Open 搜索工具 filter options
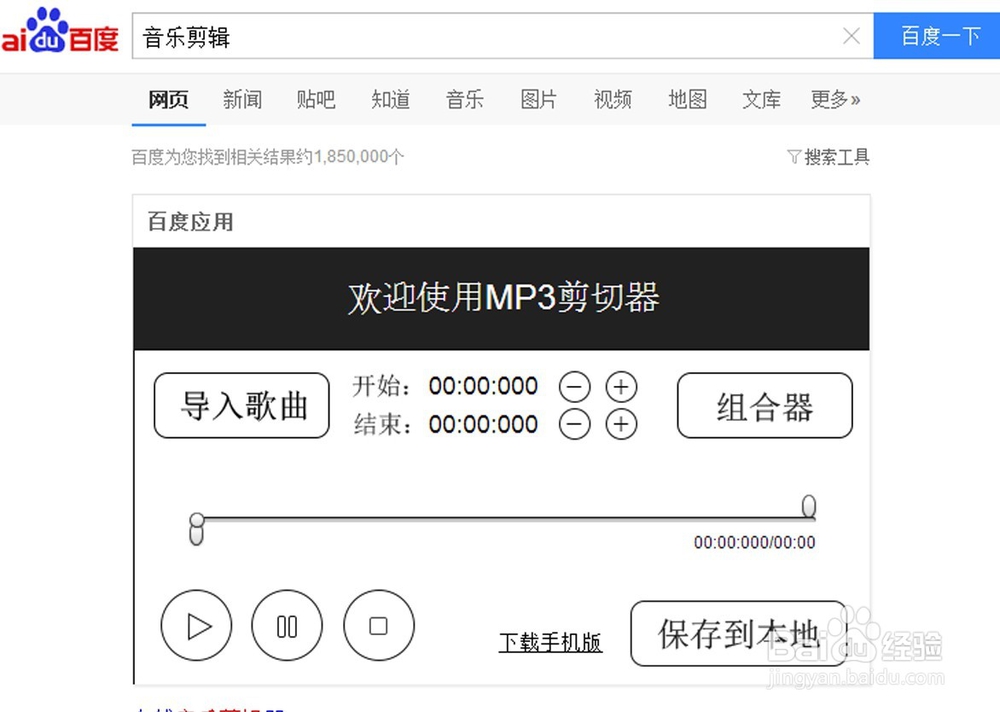 pos(828,157)
